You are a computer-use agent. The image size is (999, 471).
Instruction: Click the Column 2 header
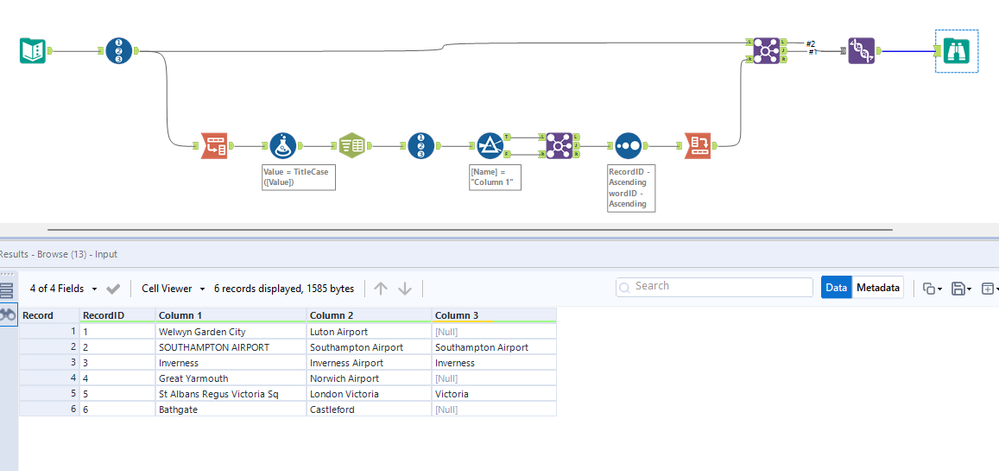tap(369, 315)
